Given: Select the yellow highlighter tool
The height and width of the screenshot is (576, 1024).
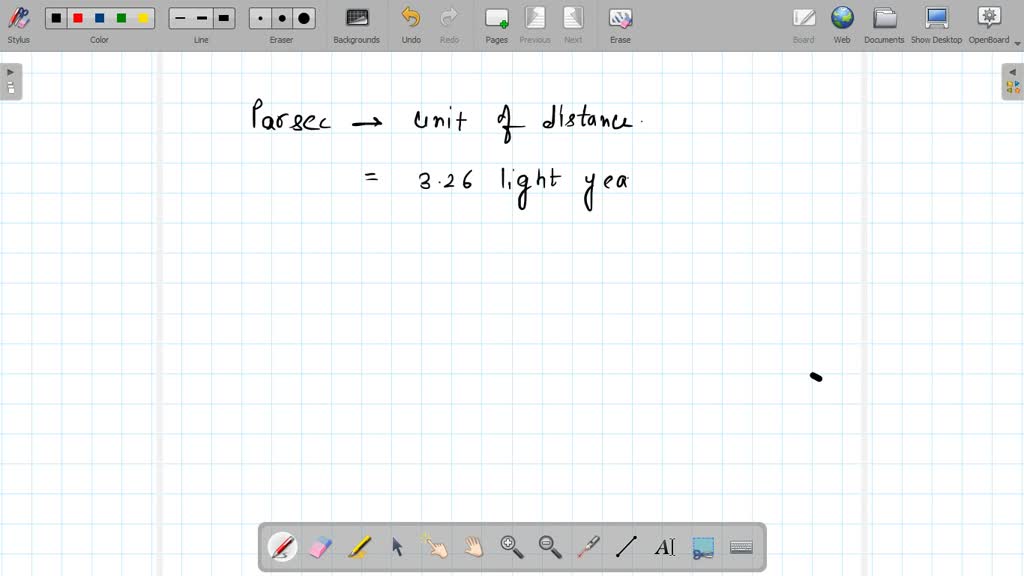Looking at the screenshot, I should [x=359, y=546].
